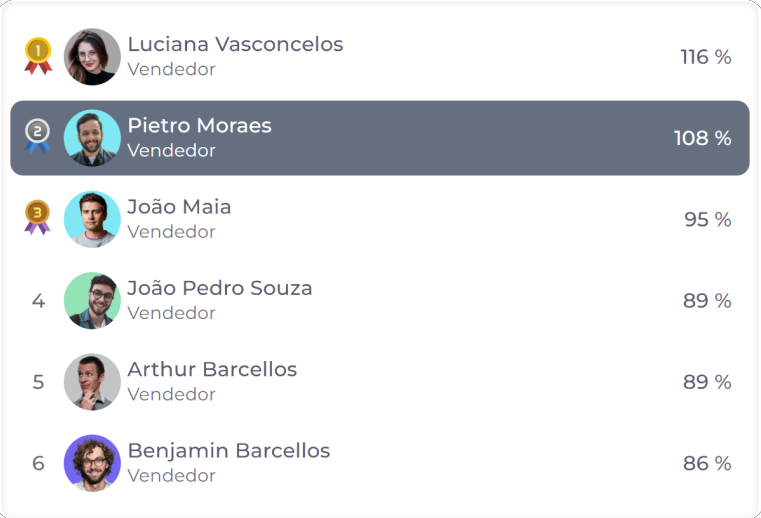Click the 116 % score value
This screenshot has width=761, height=518.
pos(706,57)
